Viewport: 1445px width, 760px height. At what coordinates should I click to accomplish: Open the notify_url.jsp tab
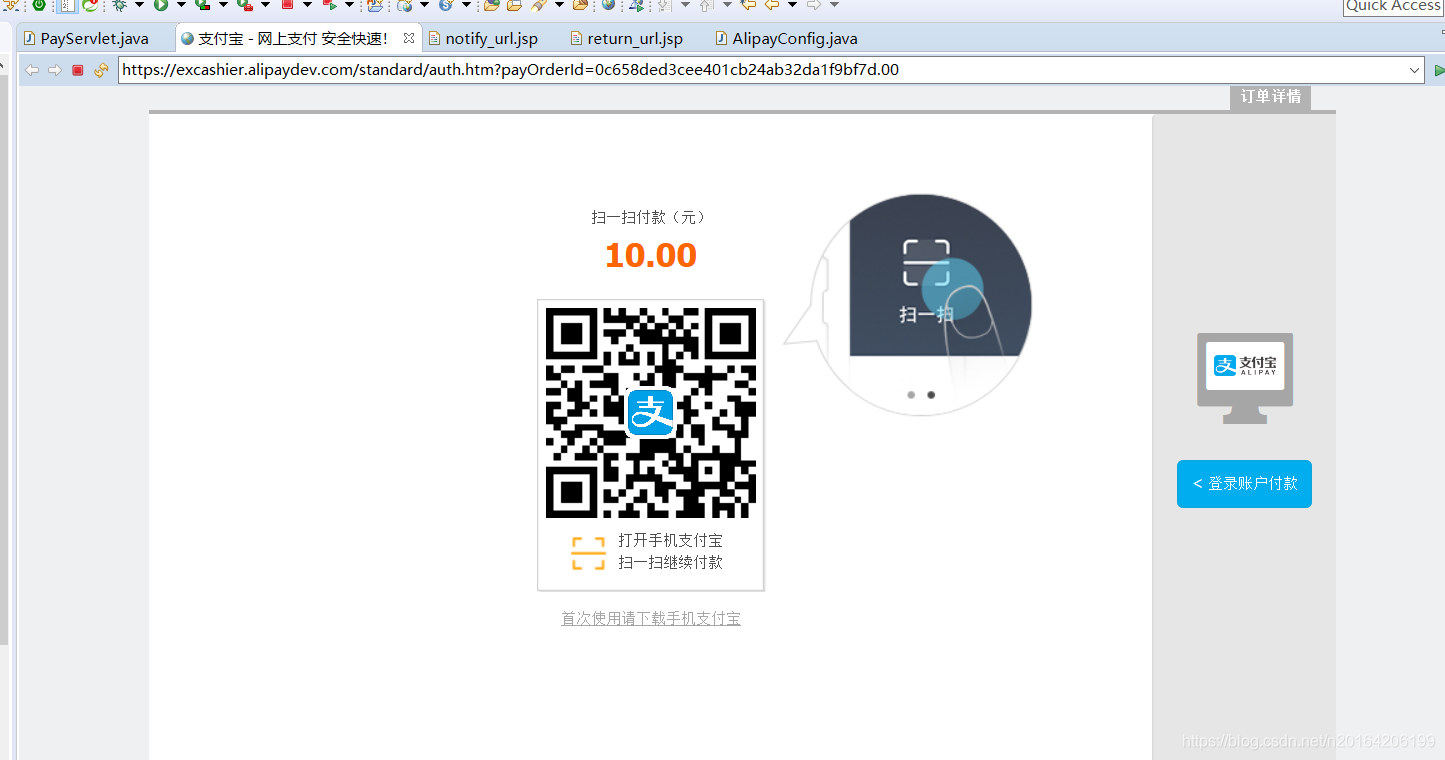pos(483,39)
